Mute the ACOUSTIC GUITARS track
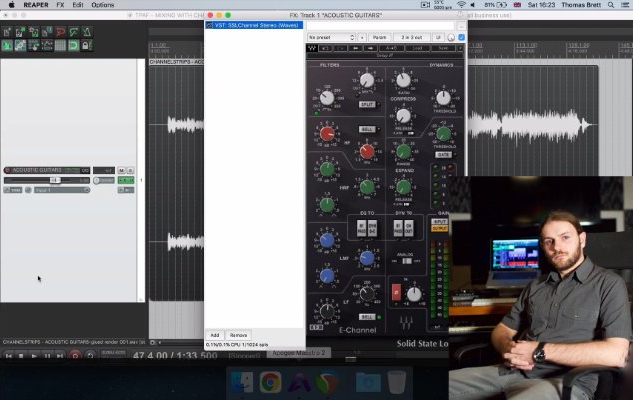The image size is (633, 400). (x=122, y=170)
